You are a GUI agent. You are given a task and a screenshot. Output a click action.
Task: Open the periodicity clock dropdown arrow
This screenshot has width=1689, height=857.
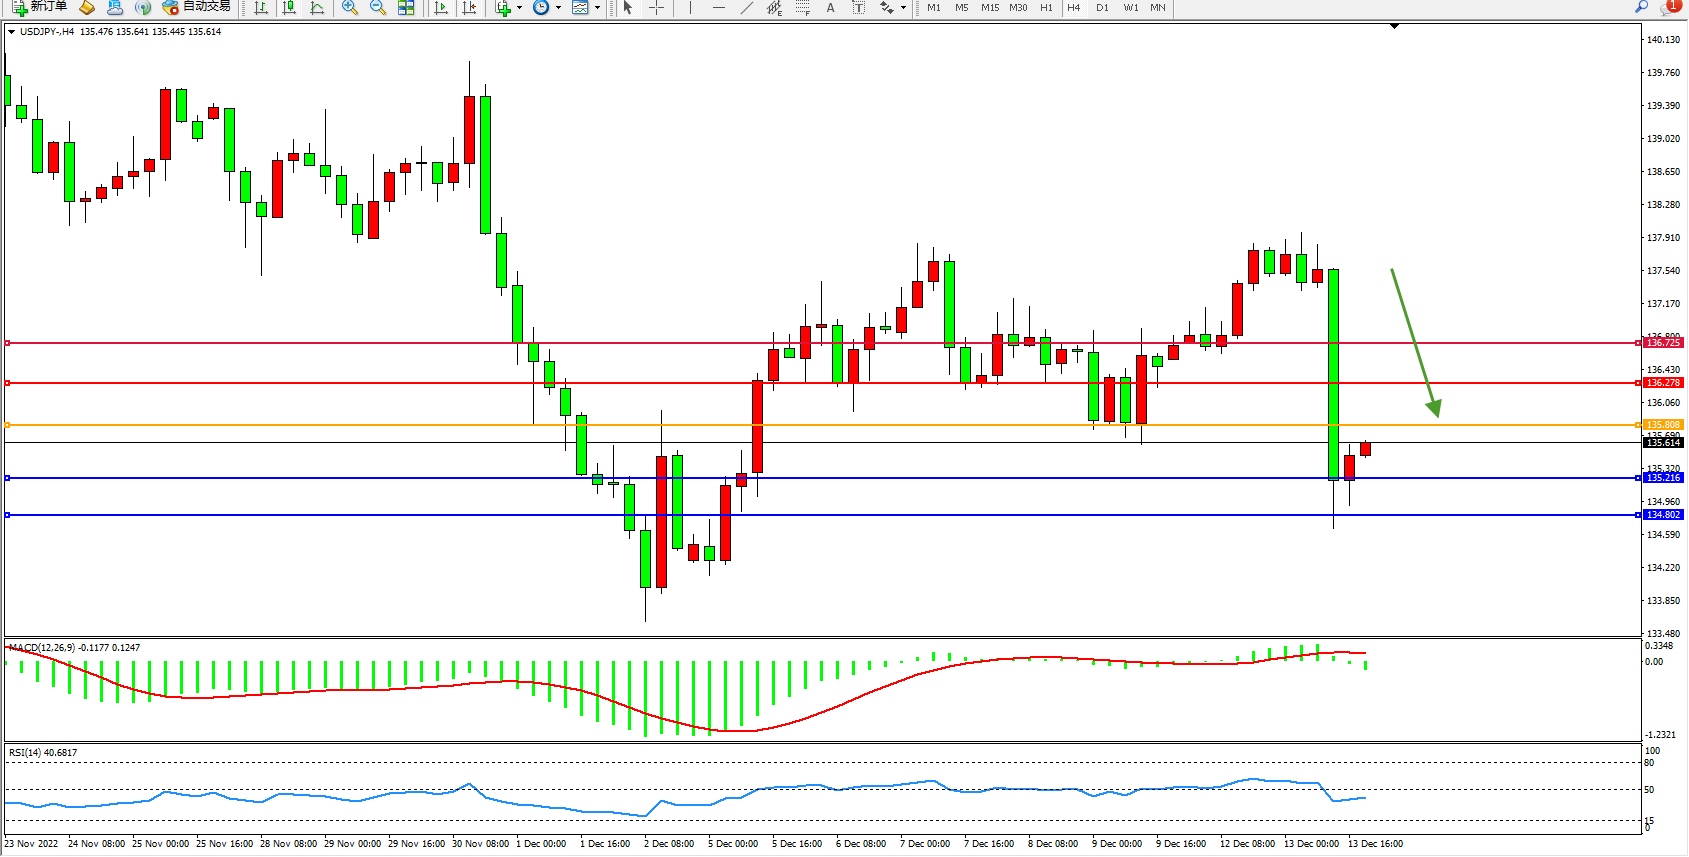[558, 8]
